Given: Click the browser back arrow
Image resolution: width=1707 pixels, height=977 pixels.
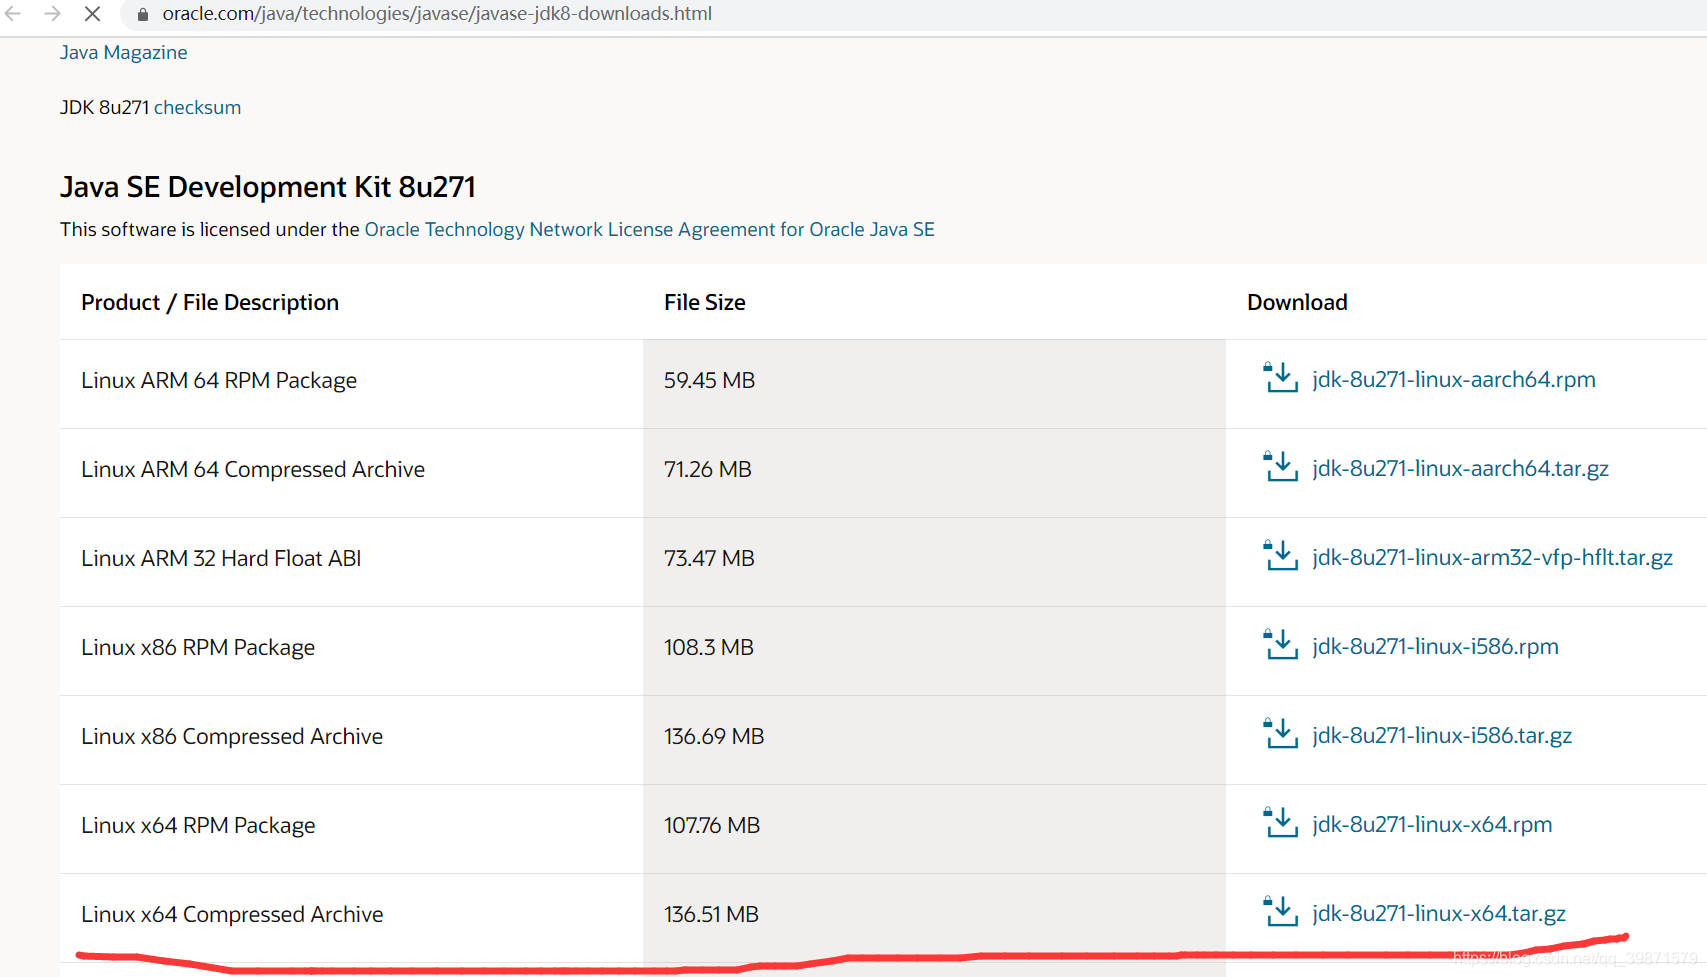Looking at the screenshot, I should point(13,14).
